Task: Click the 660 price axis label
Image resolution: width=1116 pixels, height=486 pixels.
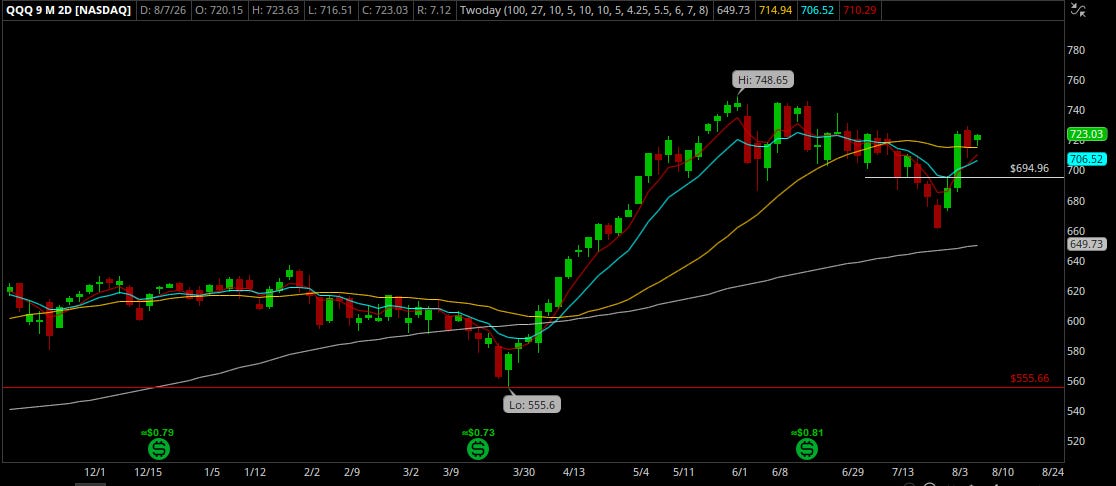Action: [1076, 231]
